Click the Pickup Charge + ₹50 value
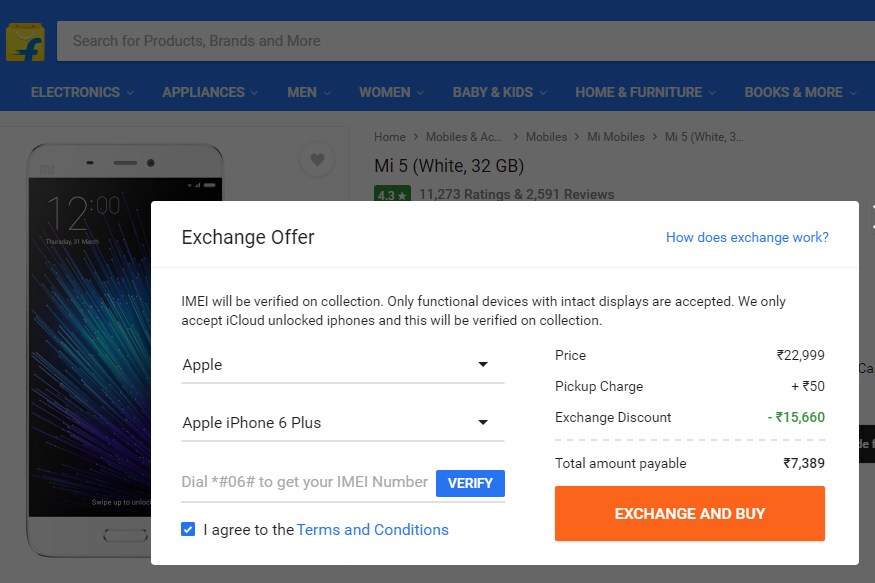 pos(808,386)
